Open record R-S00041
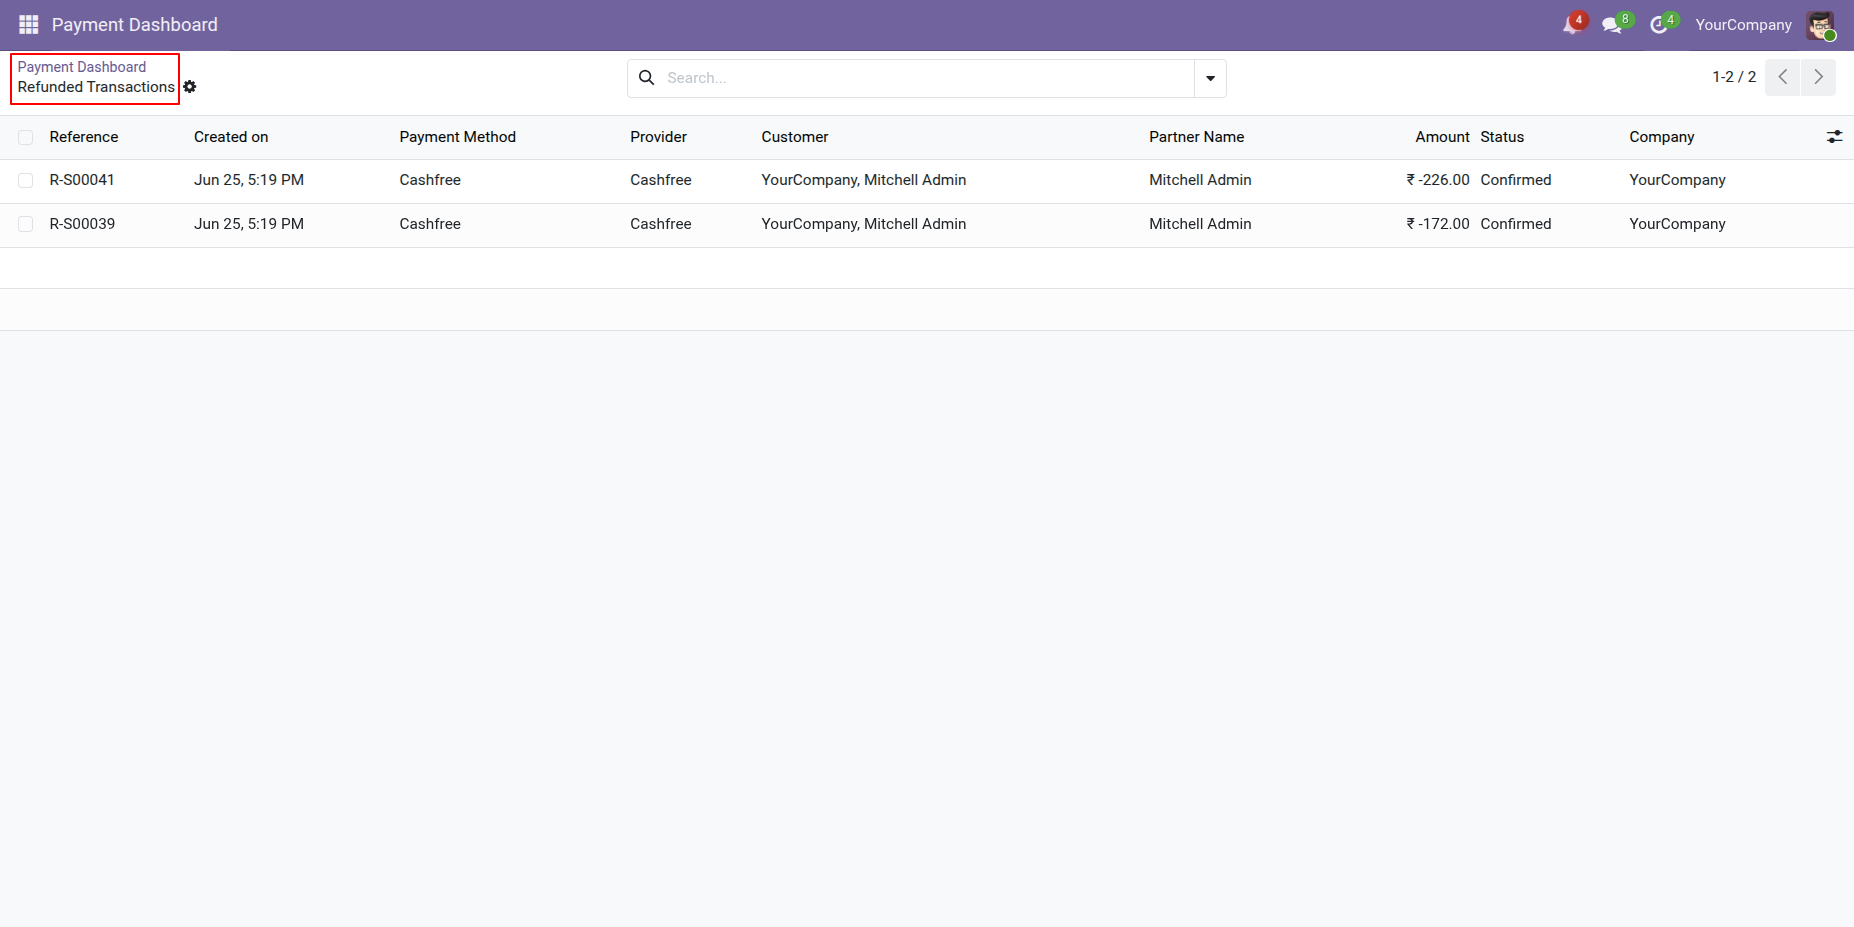This screenshot has height=927, width=1854. [82, 180]
